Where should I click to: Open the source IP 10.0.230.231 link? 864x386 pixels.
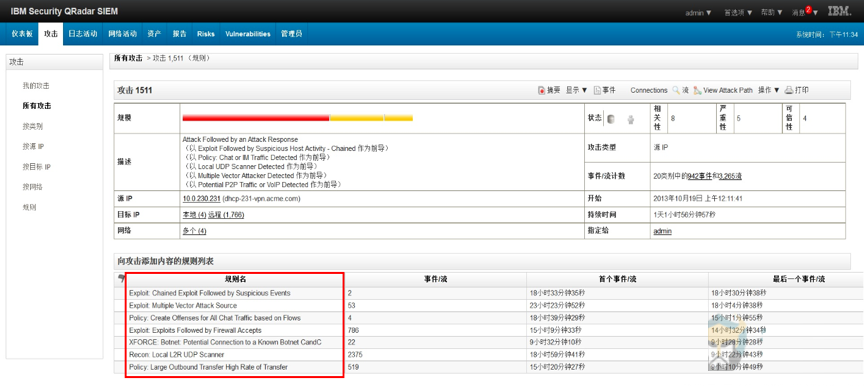[201, 198]
